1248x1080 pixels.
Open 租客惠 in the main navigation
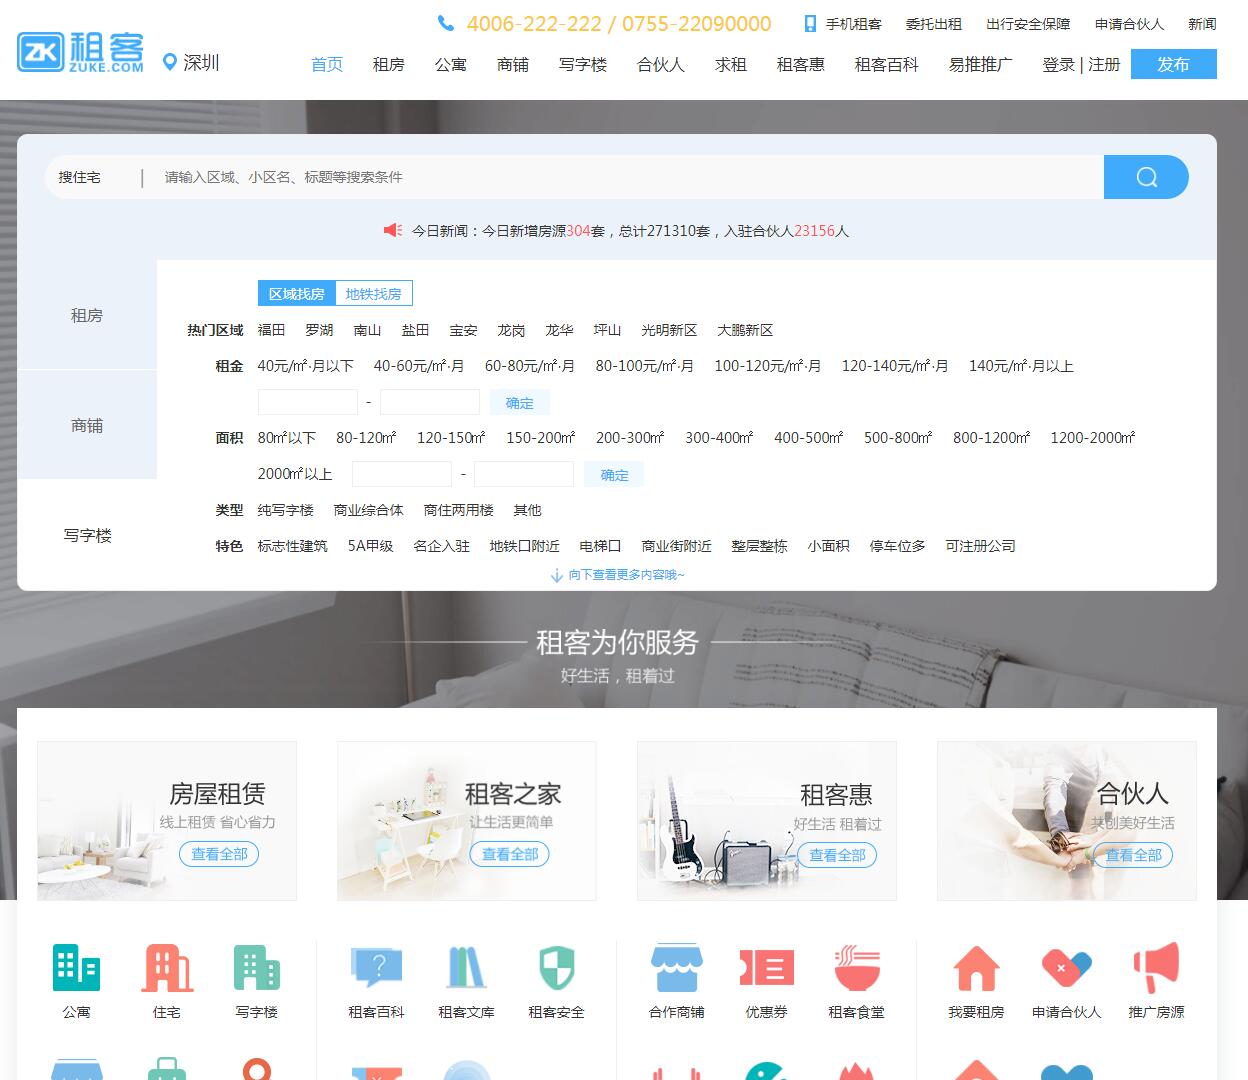tap(801, 64)
